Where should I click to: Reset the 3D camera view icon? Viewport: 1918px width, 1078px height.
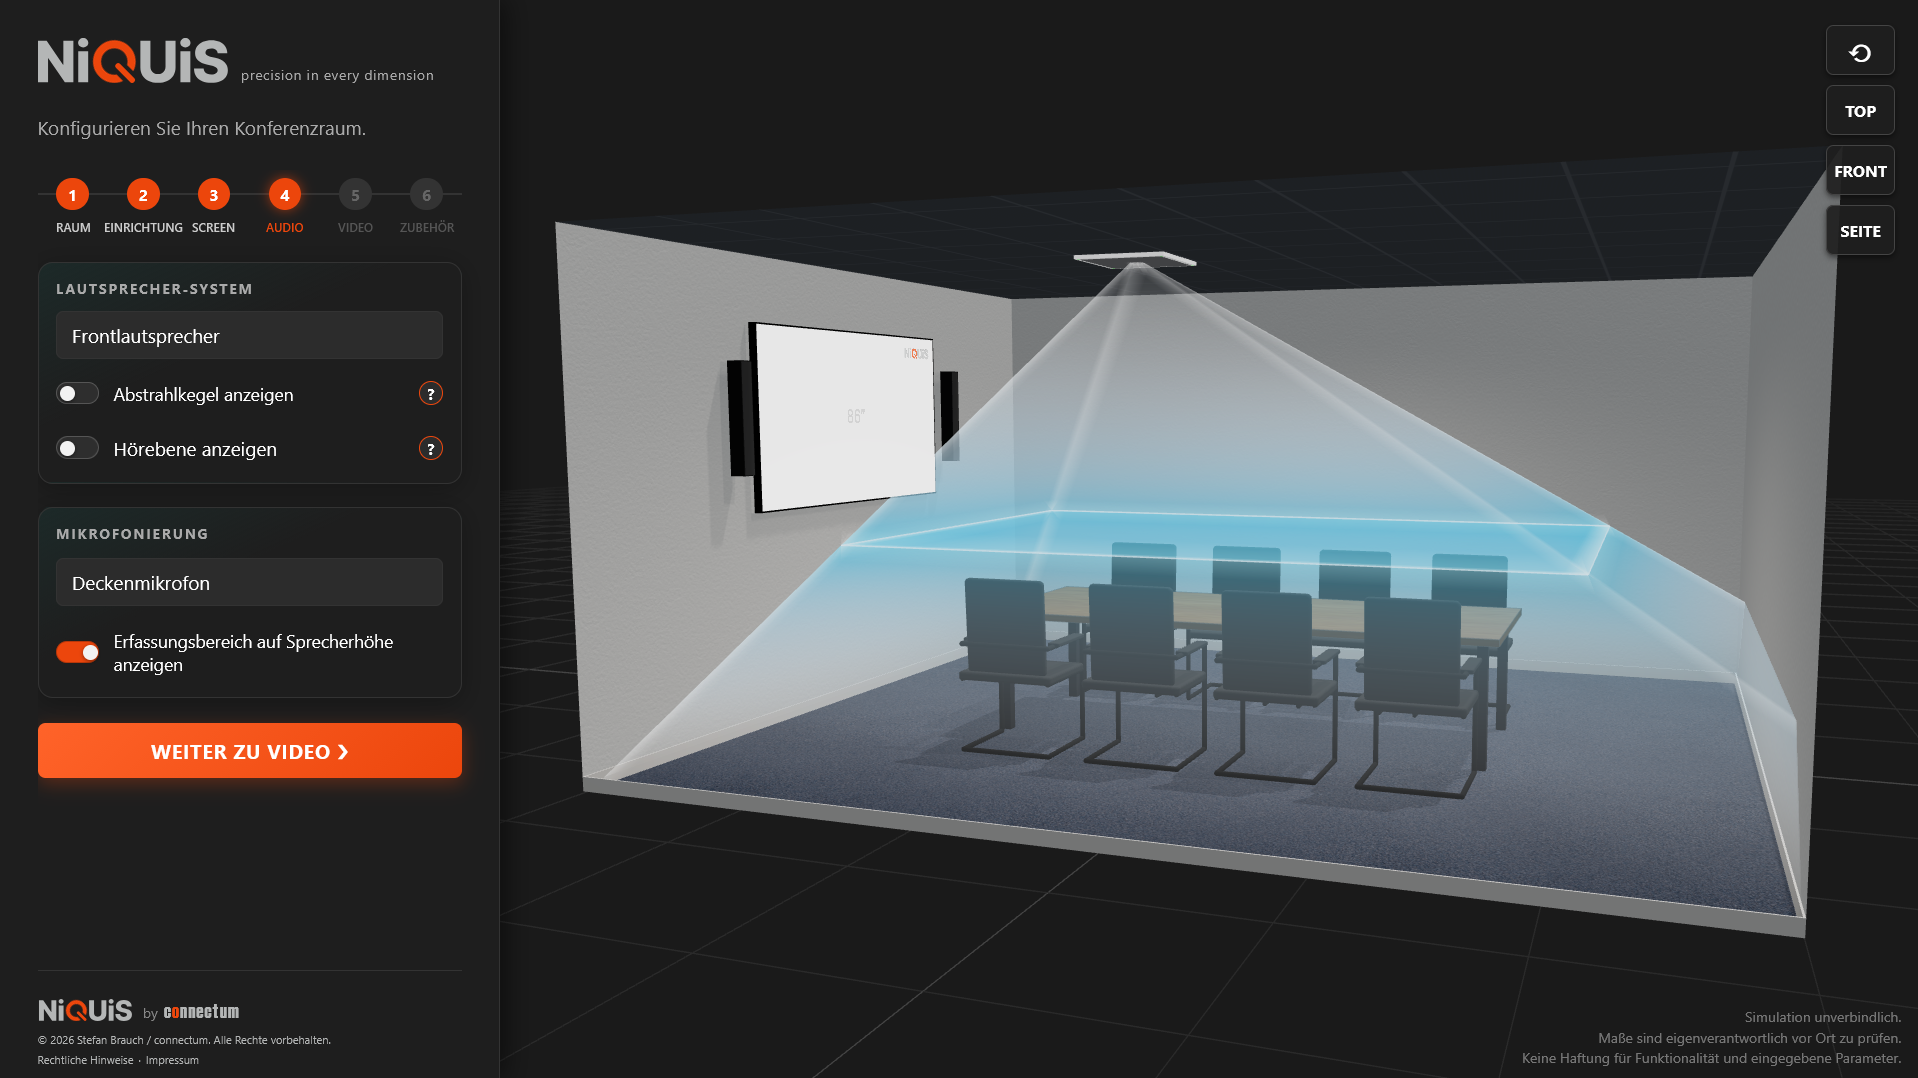click(1860, 52)
